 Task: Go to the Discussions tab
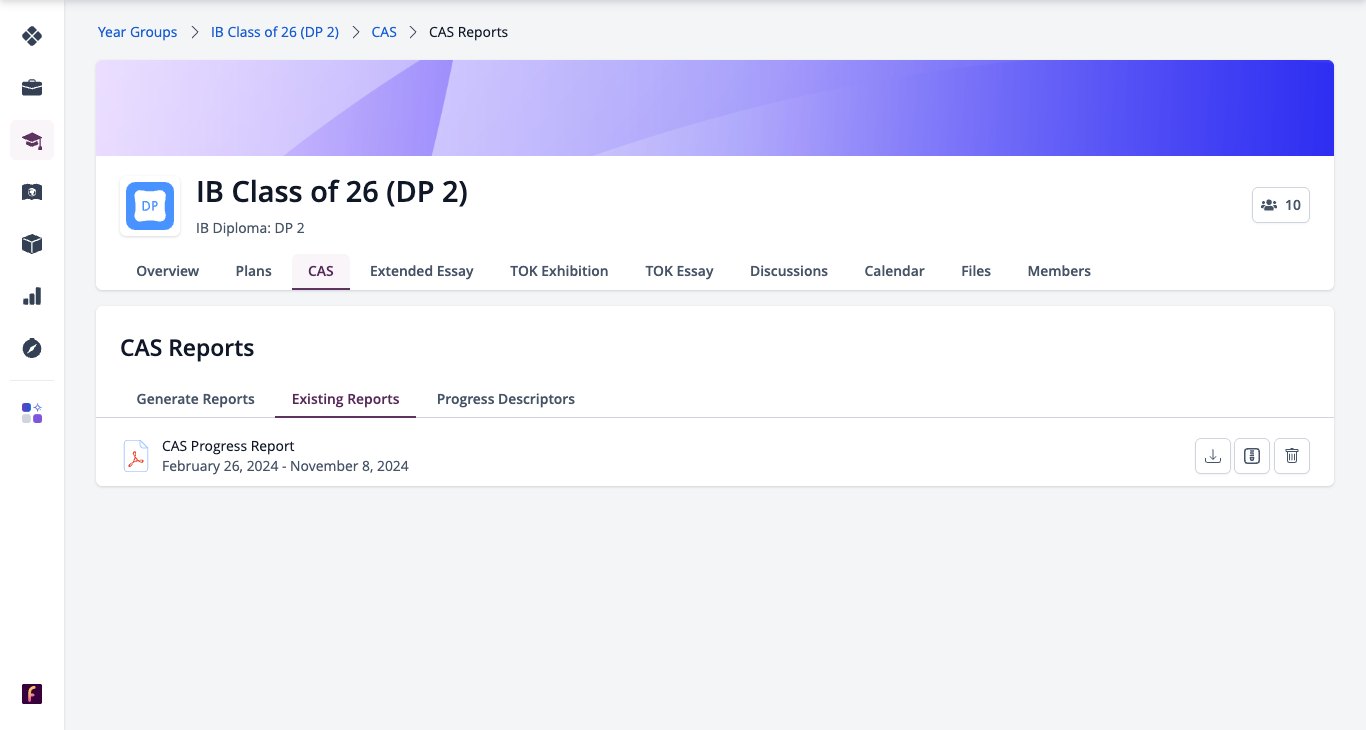click(x=789, y=271)
